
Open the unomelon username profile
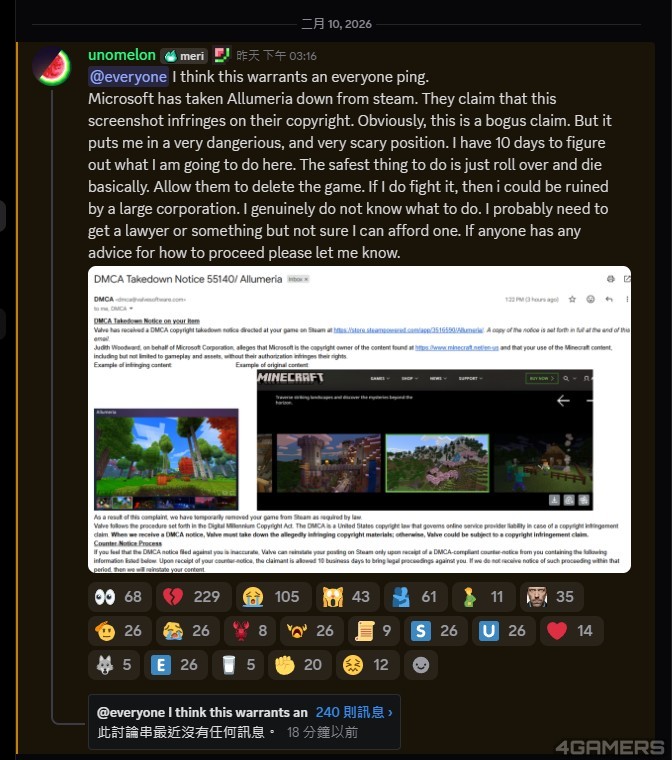tap(122, 55)
